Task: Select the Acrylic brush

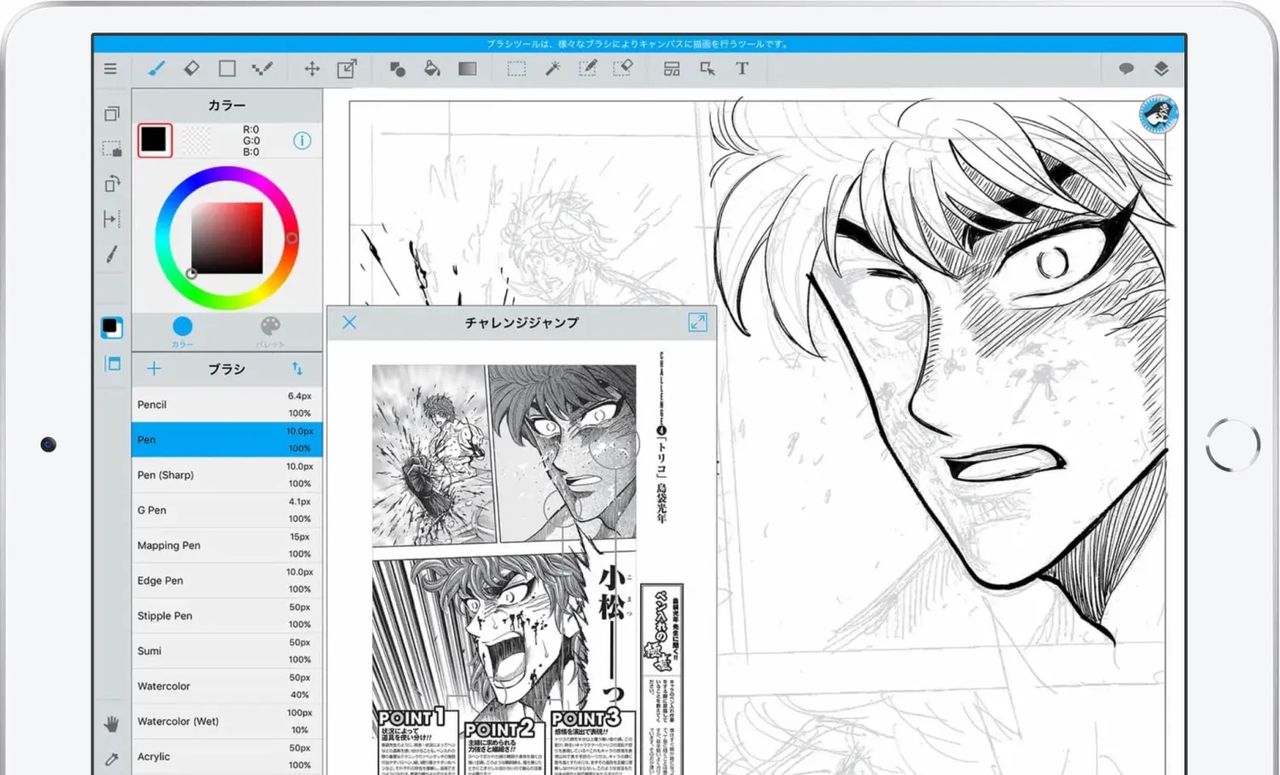Action: point(227,756)
